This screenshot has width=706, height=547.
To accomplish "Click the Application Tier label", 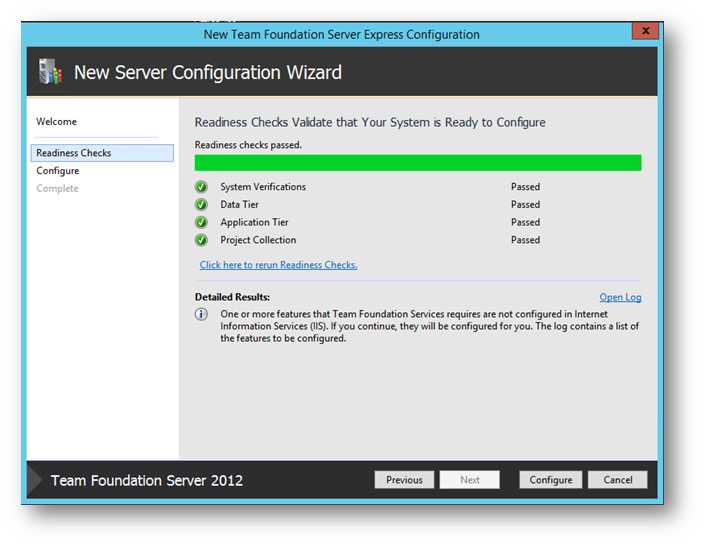I will pyautogui.click(x=254, y=222).
